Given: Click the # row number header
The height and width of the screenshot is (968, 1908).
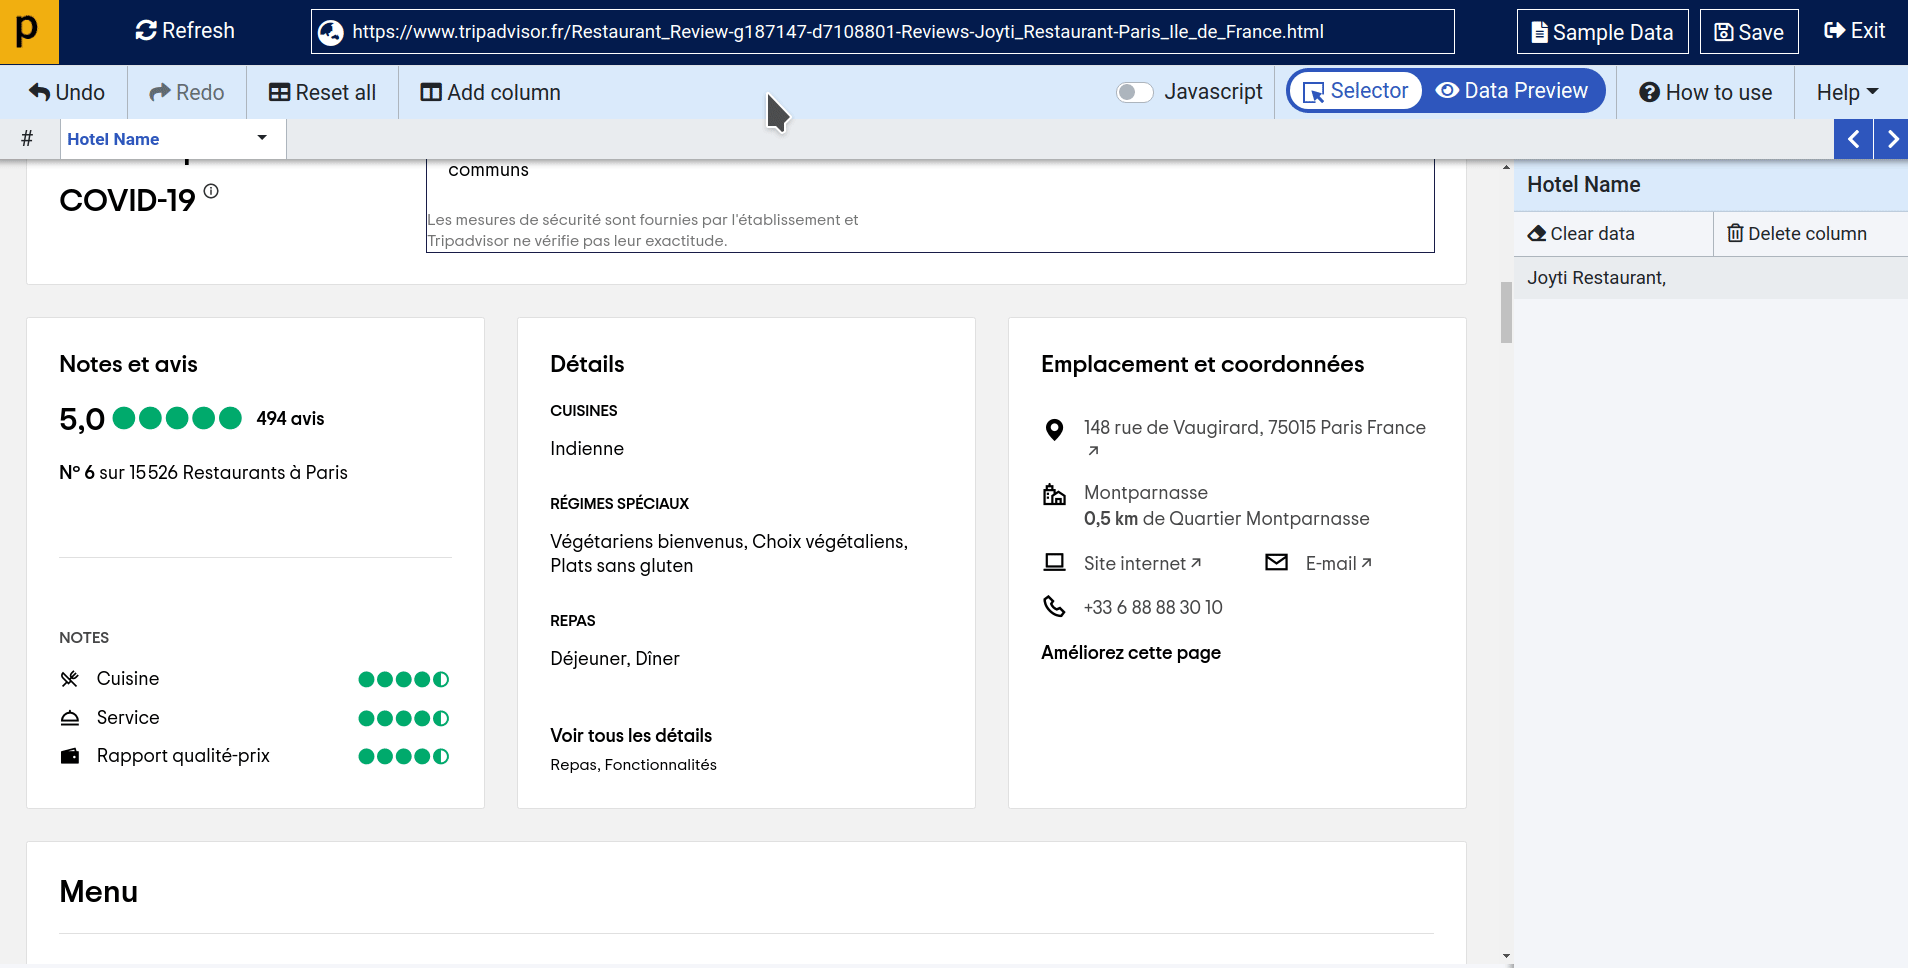Looking at the screenshot, I should 27,139.
